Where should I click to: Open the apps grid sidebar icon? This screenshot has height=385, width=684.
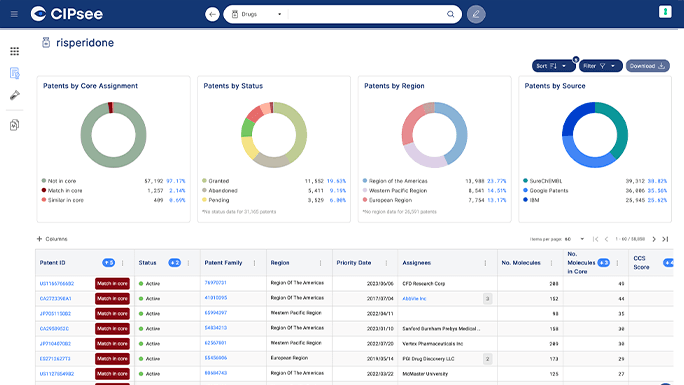click(14, 51)
